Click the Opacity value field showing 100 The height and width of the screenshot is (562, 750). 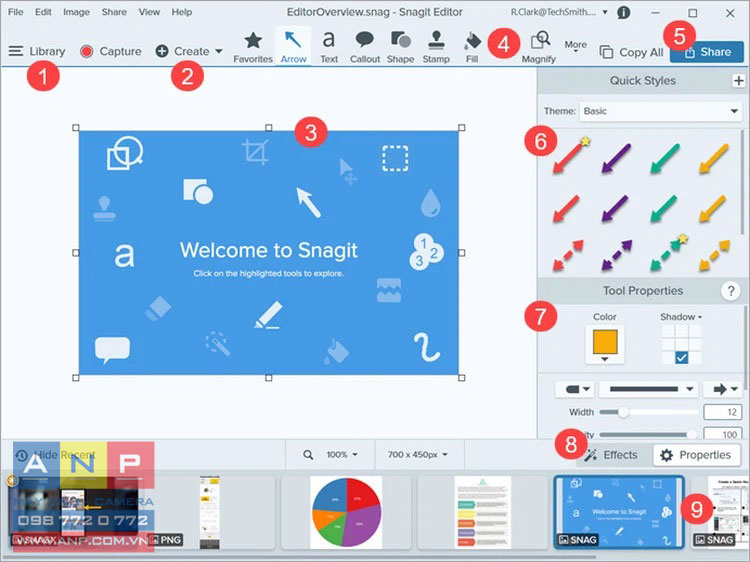point(723,433)
